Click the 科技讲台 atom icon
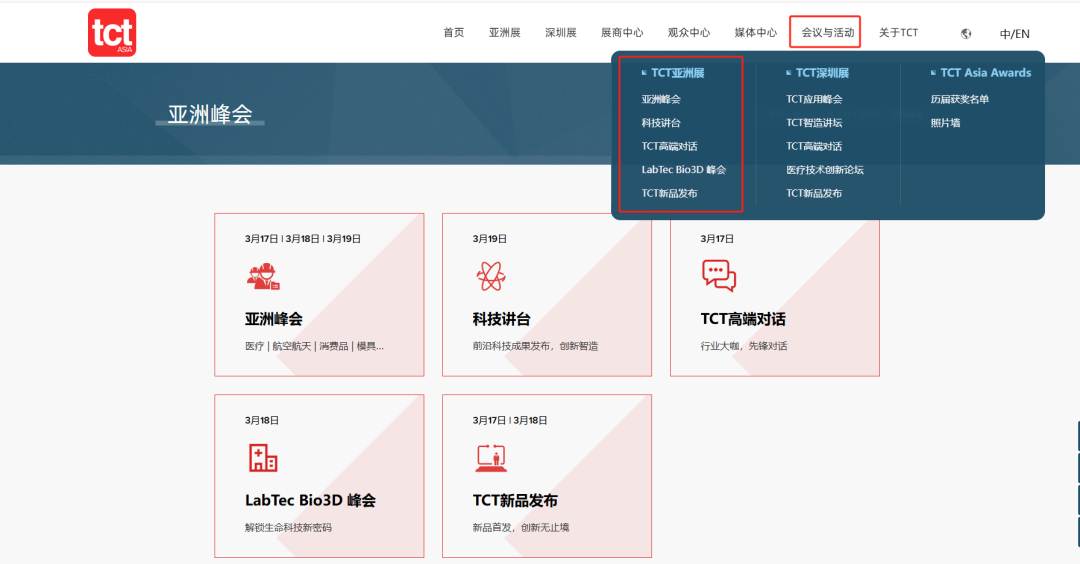The image size is (1080, 564). point(491,276)
